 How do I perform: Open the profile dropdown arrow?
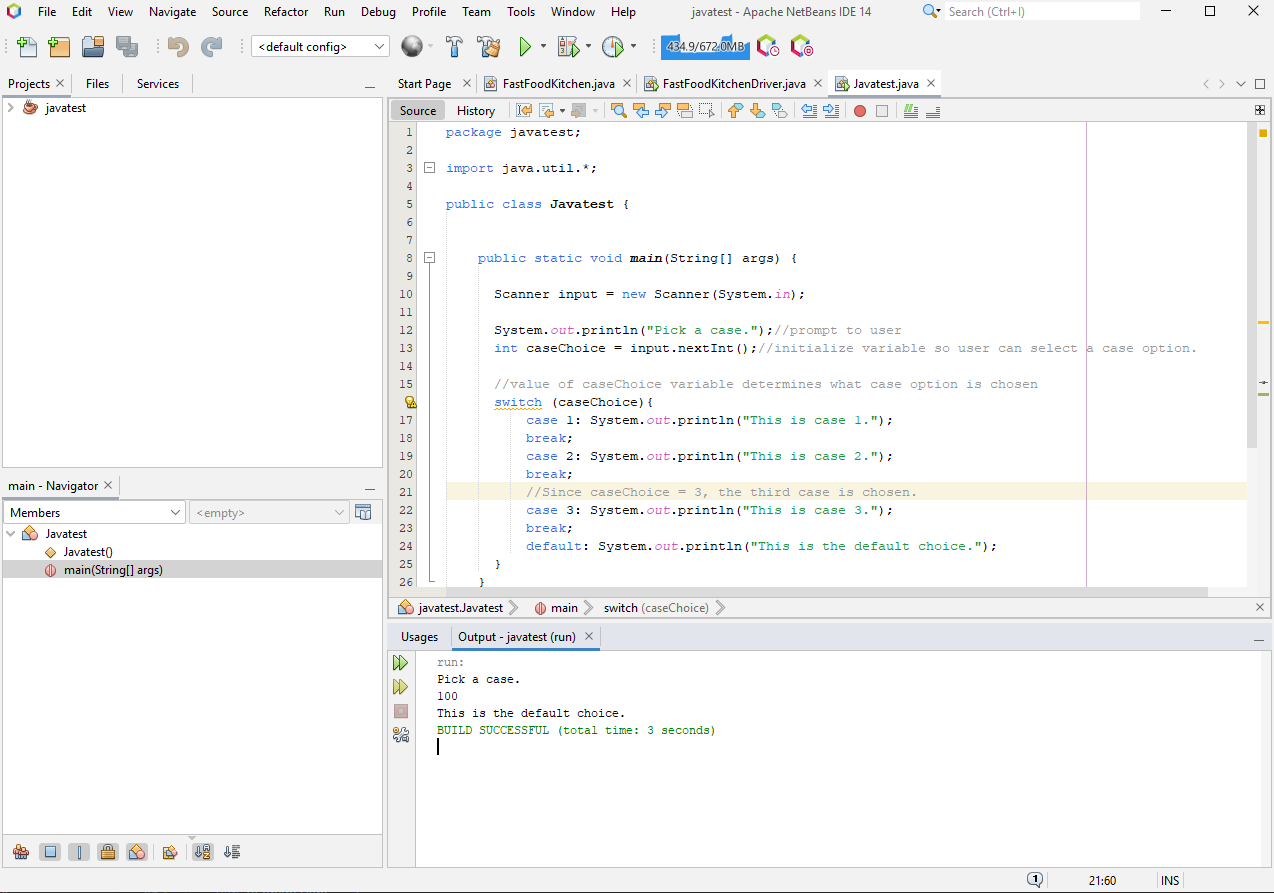tap(633, 46)
